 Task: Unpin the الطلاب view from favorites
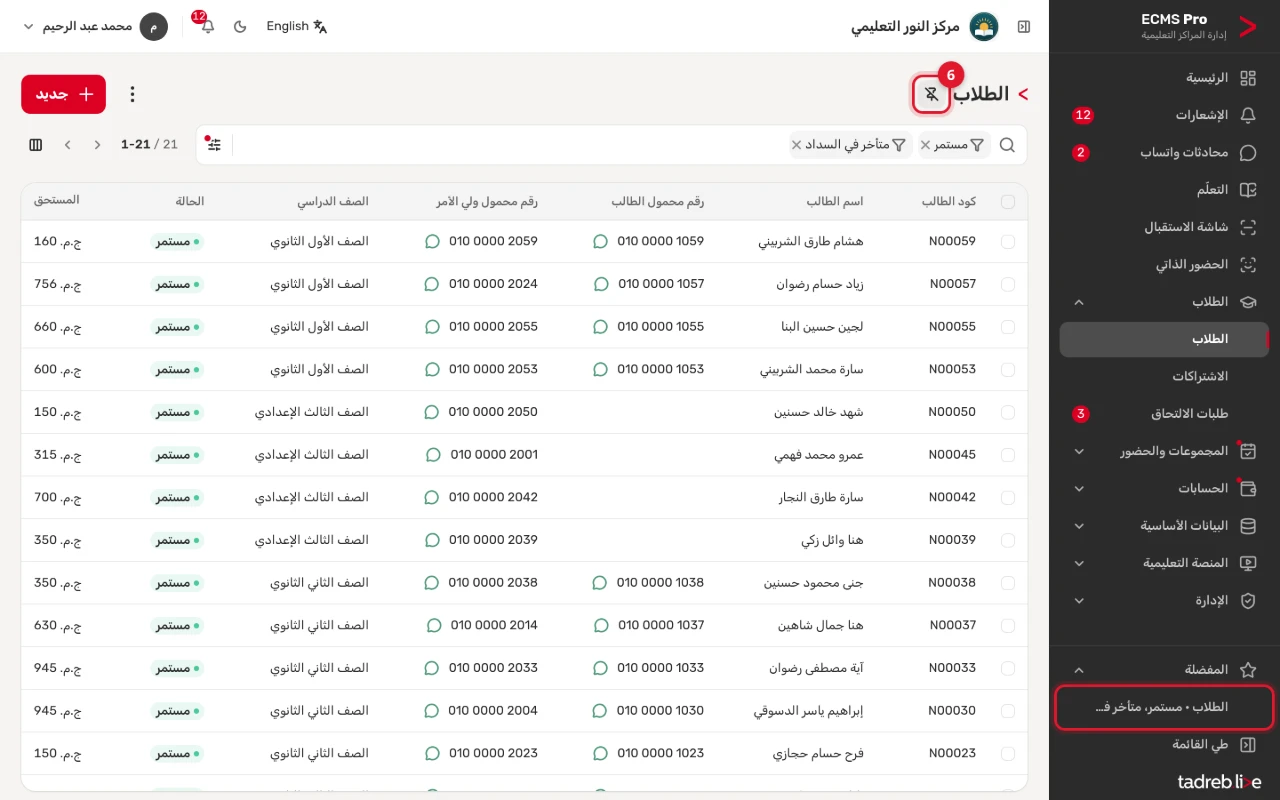[x=931, y=94]
